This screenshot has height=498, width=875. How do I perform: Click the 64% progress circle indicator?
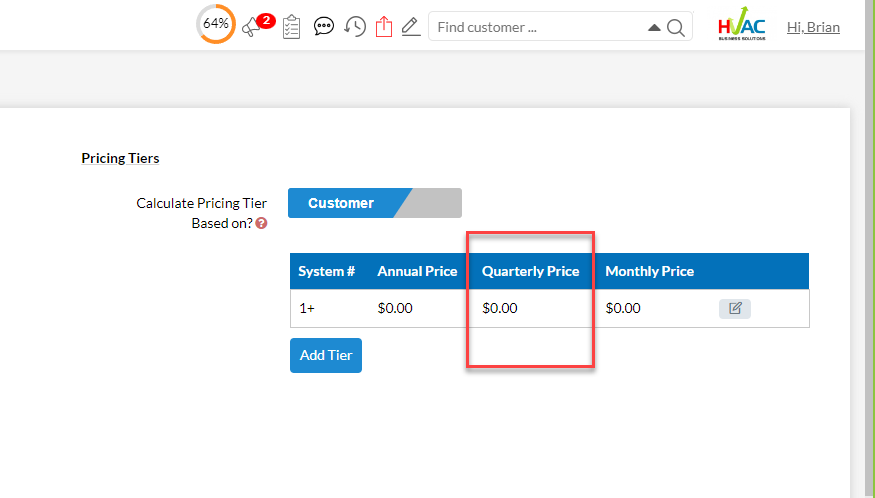pyautogui.click(x=216, y=24)
